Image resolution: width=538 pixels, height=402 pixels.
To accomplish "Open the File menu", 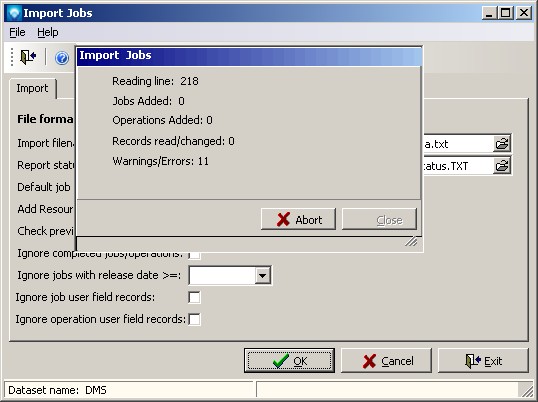I will 17,32.
